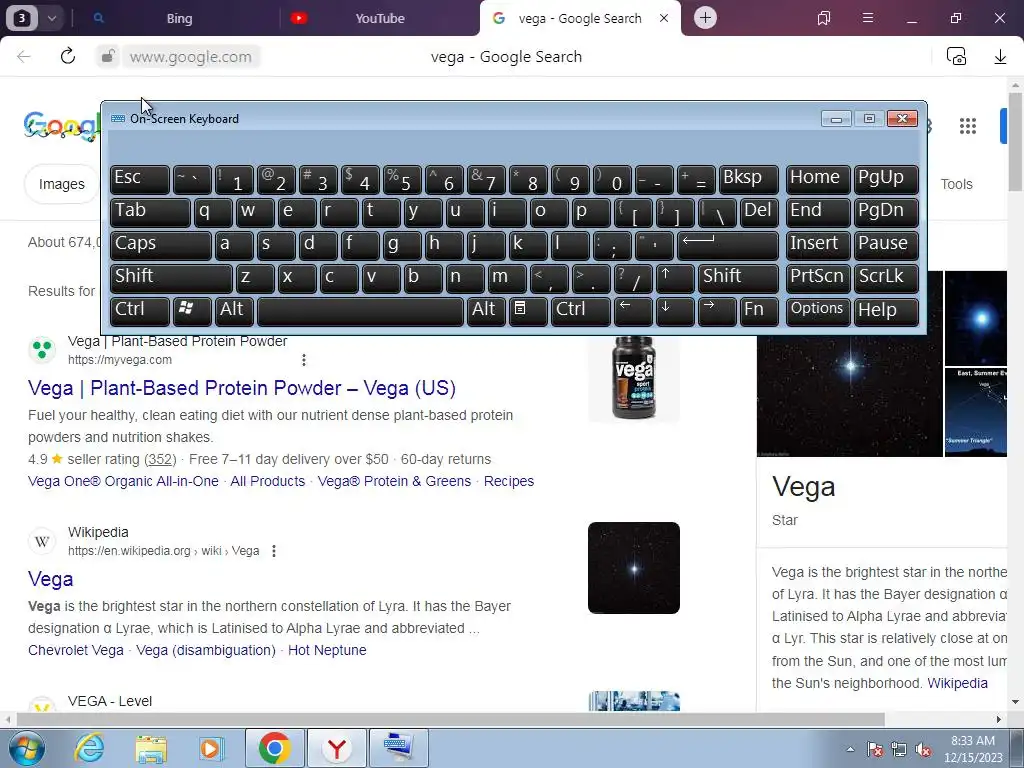The height and width of the screenshot is (768, 1024).
Task: Expand the tab group dropdown arrow
Action: click(x=52, y=18)
